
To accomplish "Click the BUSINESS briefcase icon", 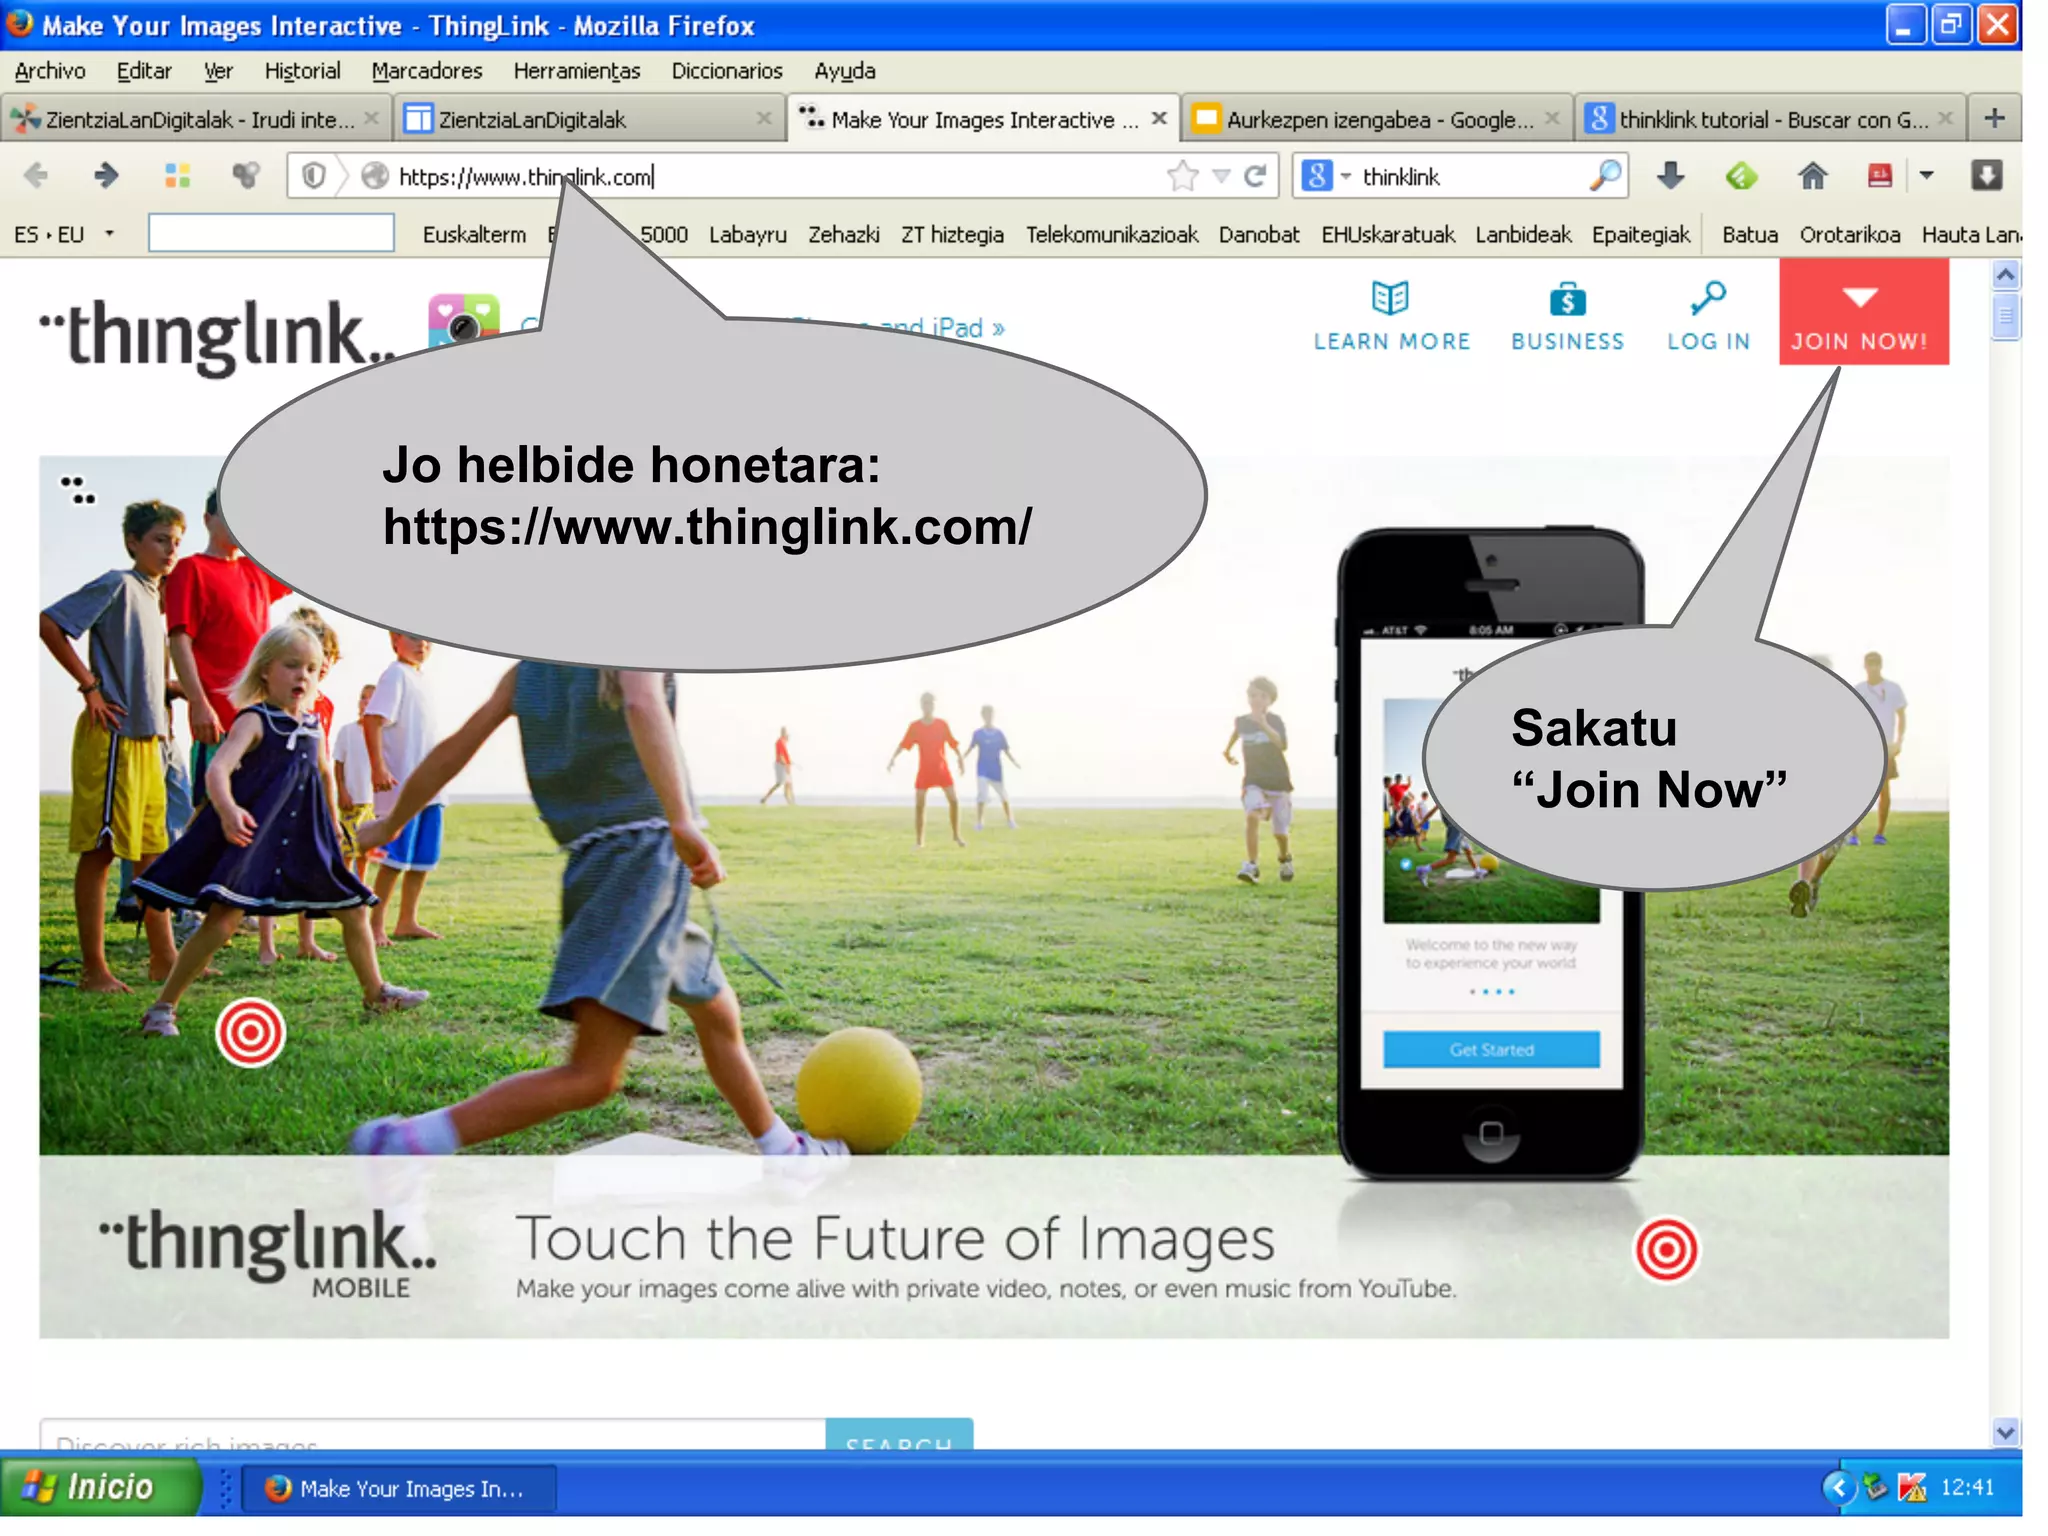I will click(1567, 300).
